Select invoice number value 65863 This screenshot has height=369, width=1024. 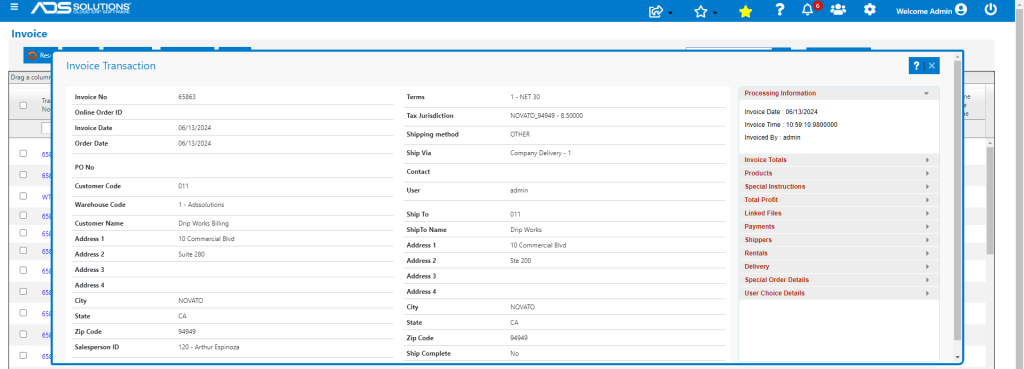(187, 97)
